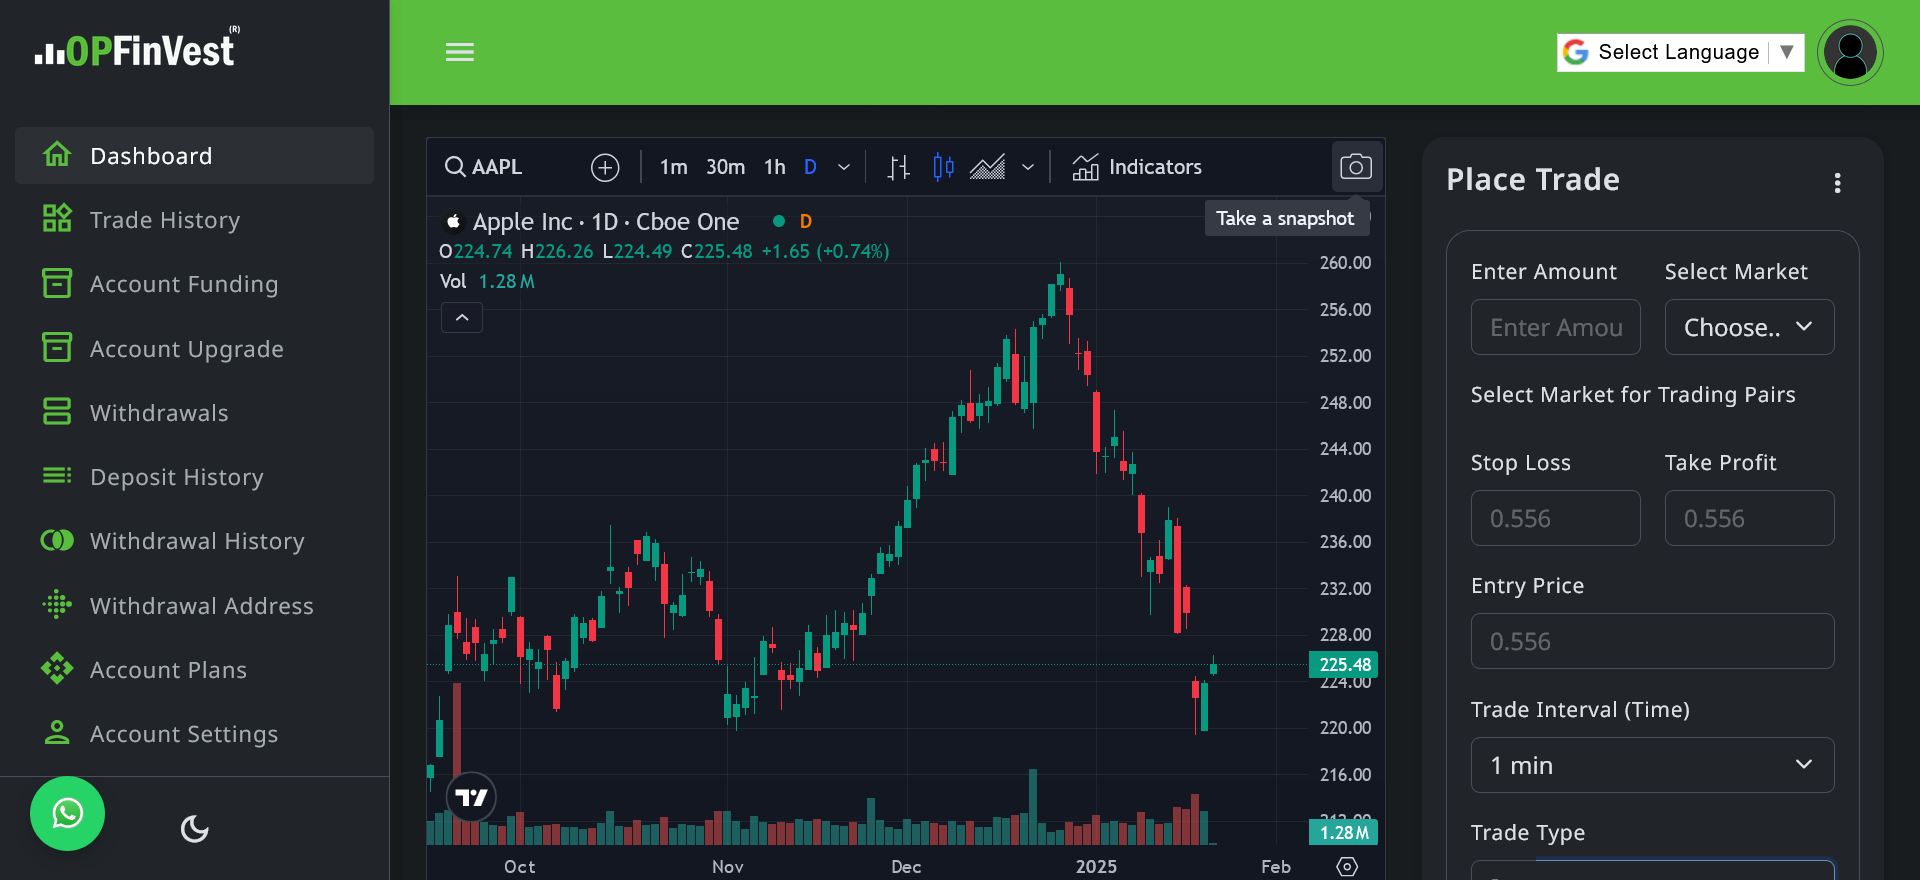Open chart time axis settings gear
Screen dimensions: 1920x880
pyautogui.click(x=1347, y=866)
